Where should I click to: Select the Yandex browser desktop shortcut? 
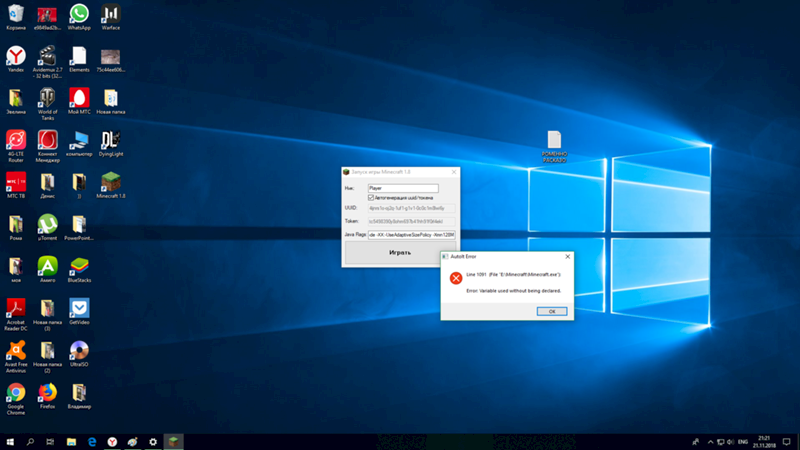click(16, 59)
